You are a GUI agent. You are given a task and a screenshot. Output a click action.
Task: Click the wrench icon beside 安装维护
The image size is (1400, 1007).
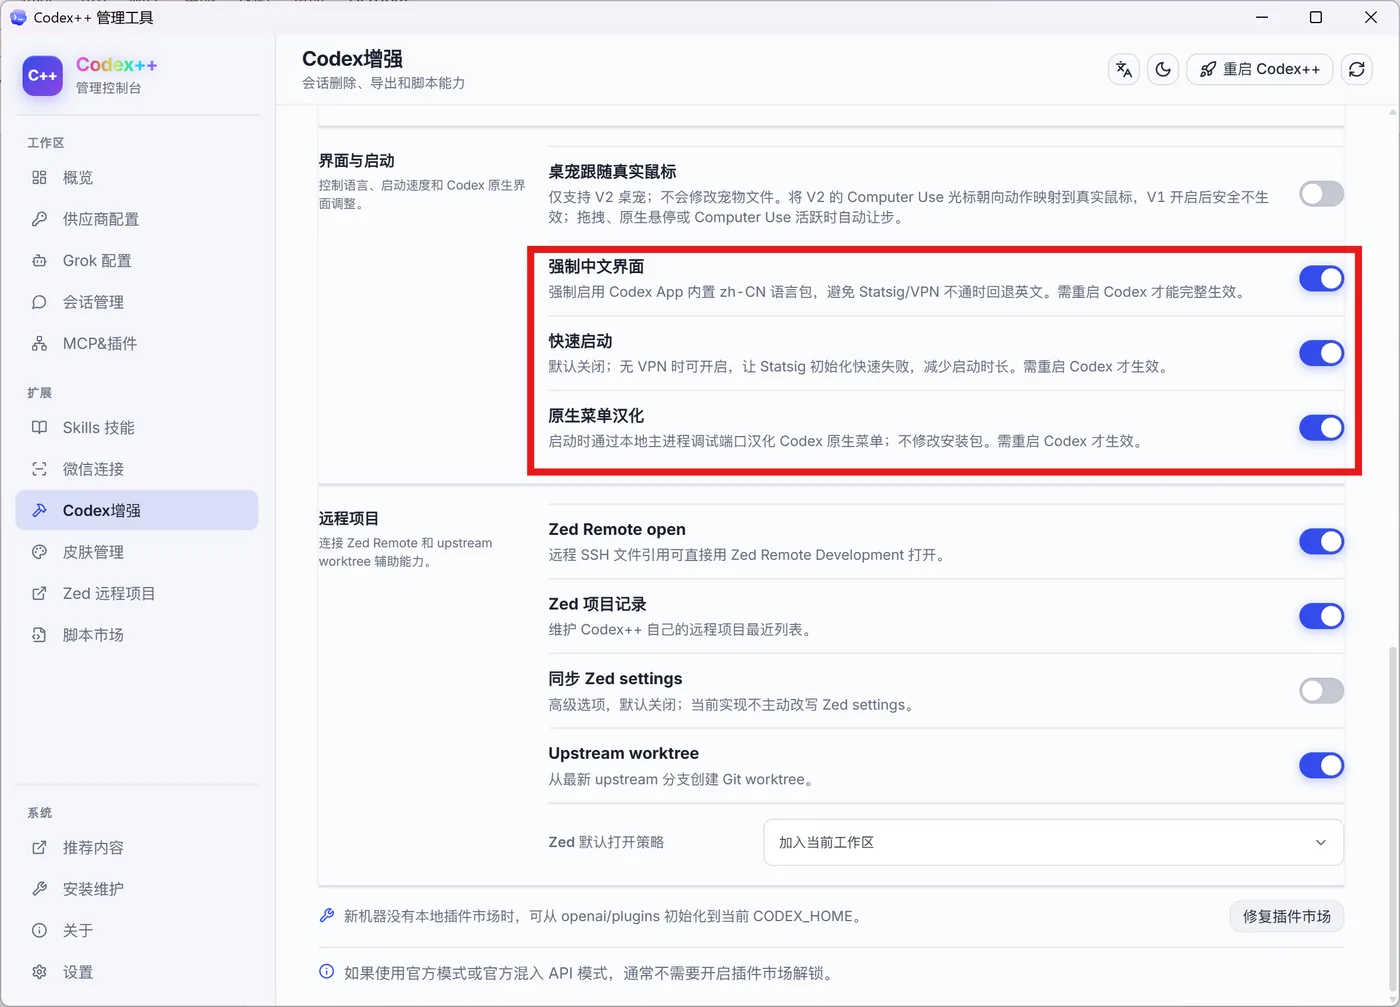click(39, 889)
